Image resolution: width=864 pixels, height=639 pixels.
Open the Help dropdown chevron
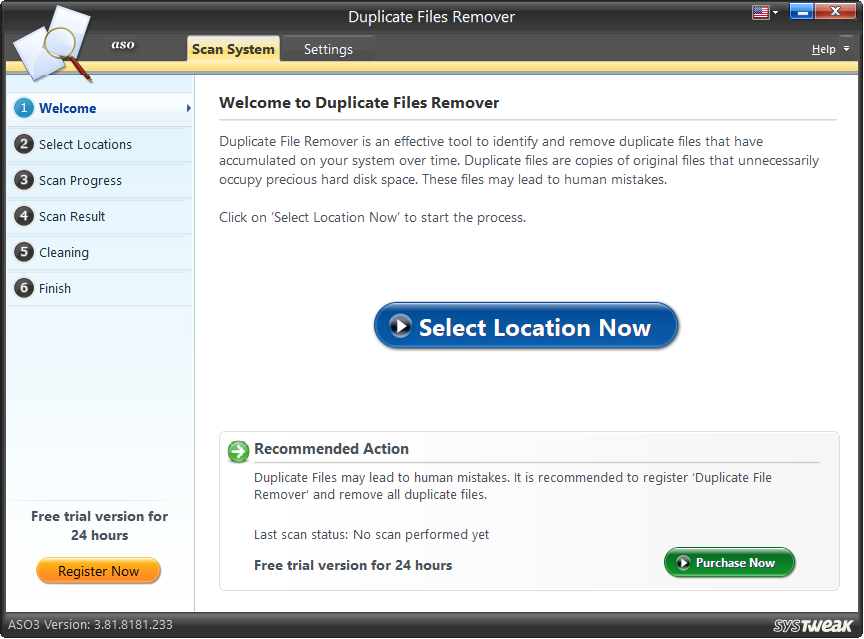coord(846,48)
